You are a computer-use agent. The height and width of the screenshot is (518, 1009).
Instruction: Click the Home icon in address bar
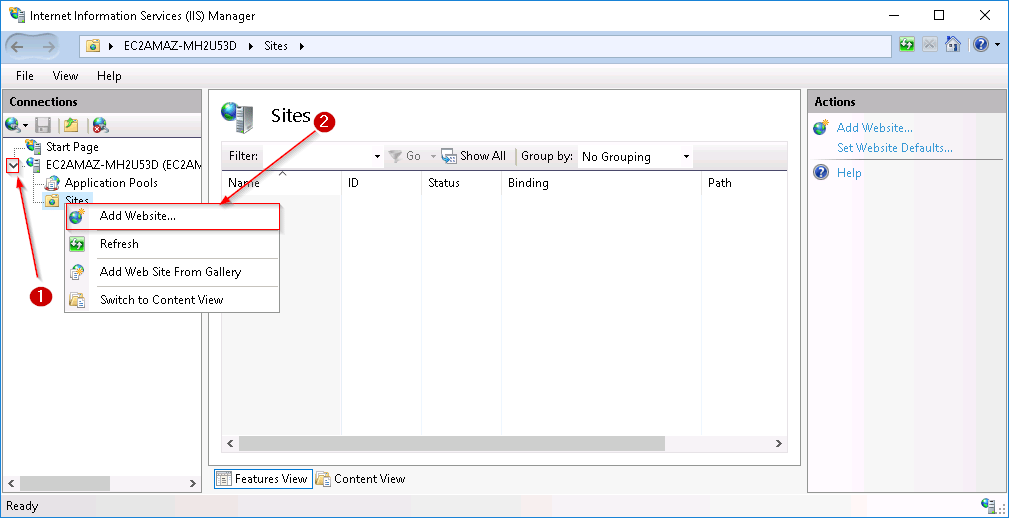click(953, 45)
